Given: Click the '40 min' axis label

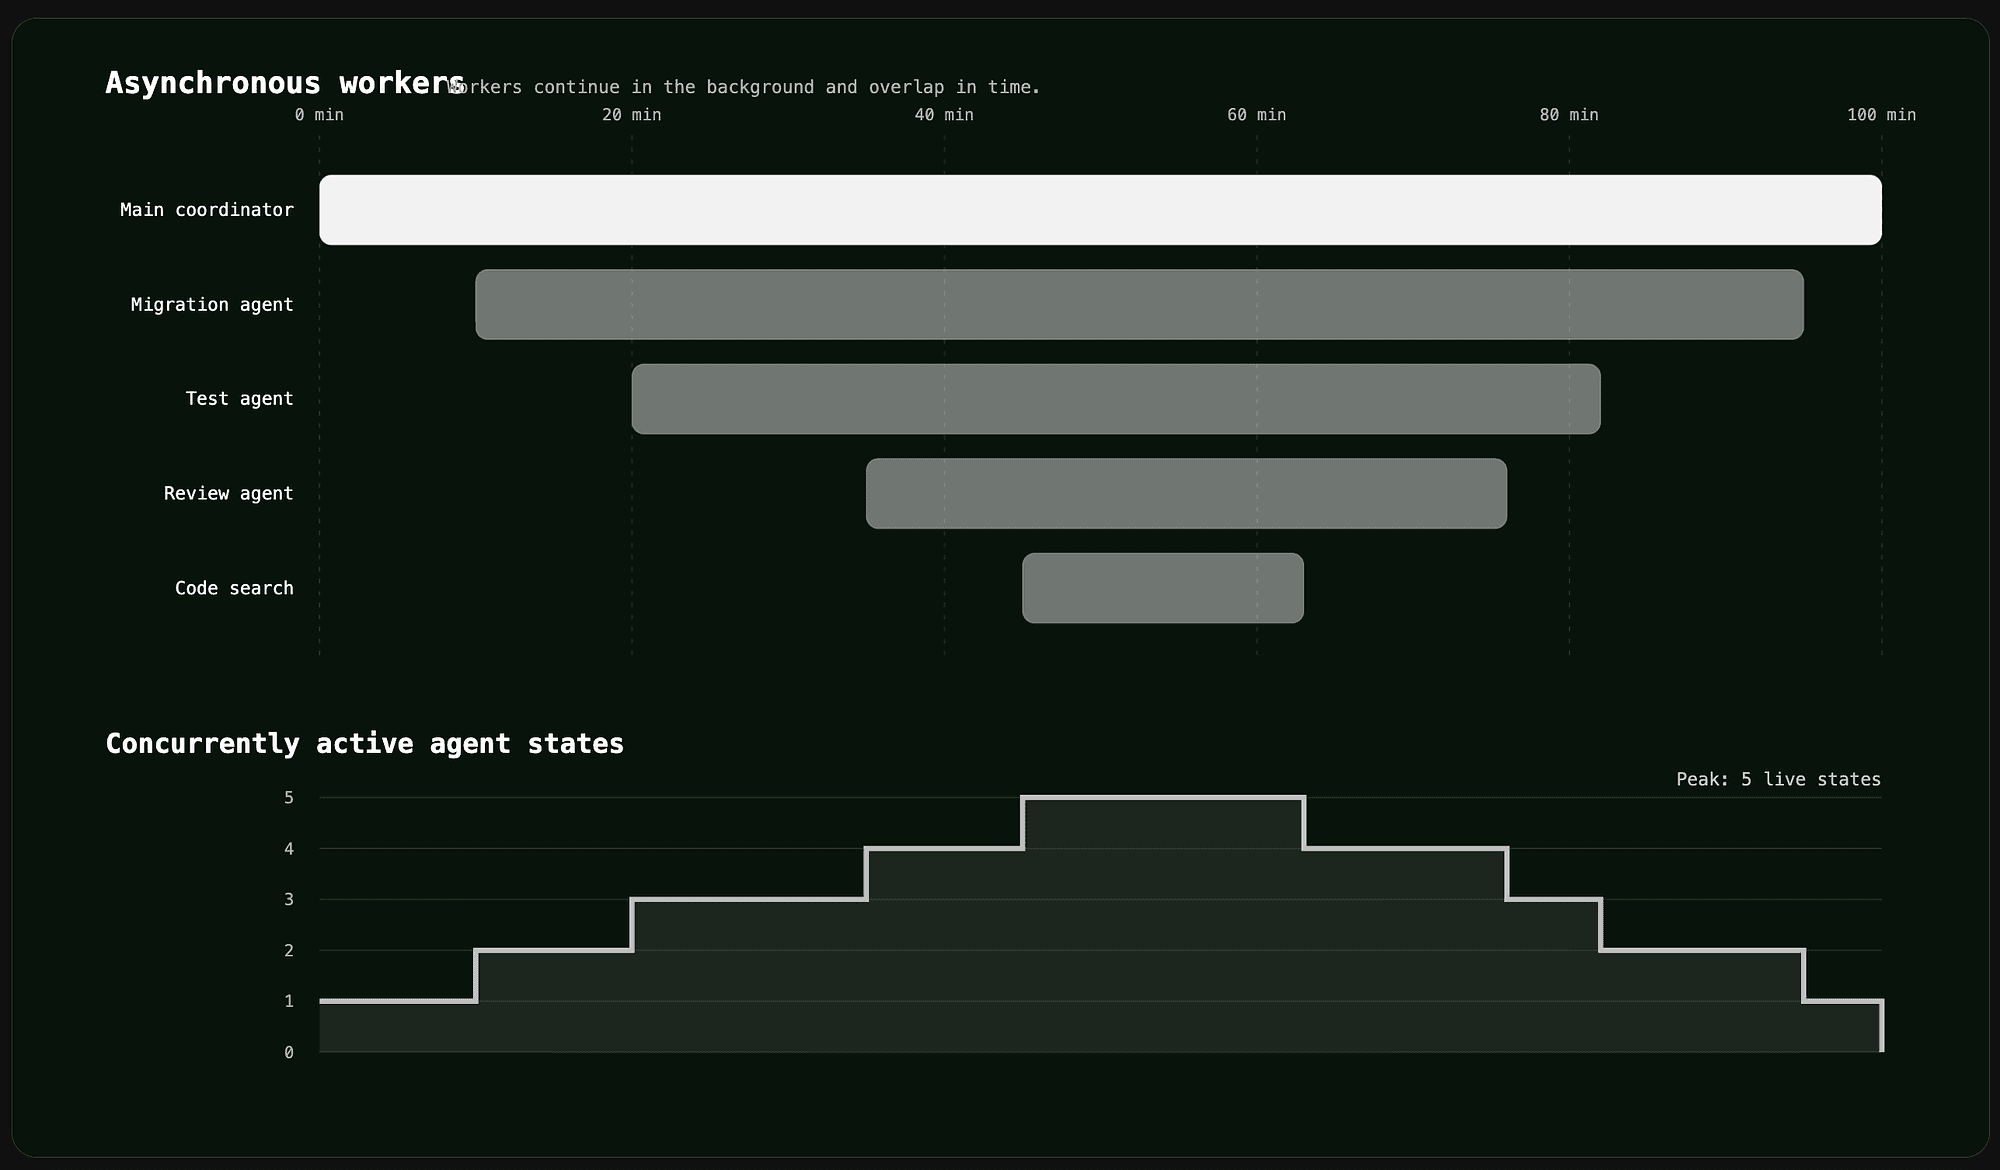Looking at the screenshot, I should pyautogui.click(x=944, y=115).
